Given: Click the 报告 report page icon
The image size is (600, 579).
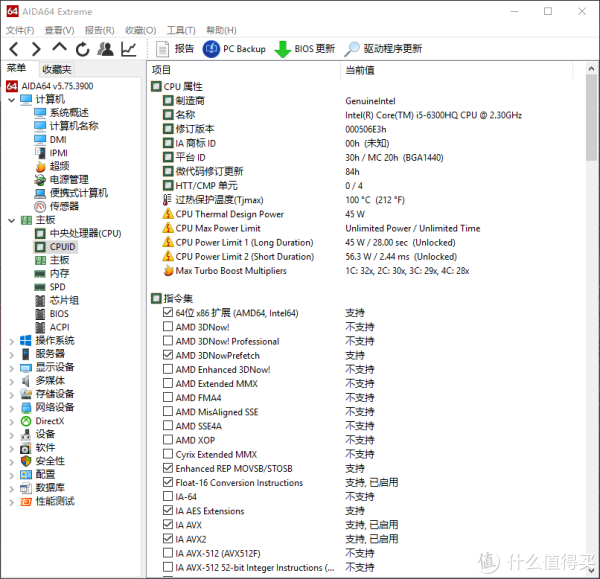Looking at the screenshot, I should click(x=162, y=49).
